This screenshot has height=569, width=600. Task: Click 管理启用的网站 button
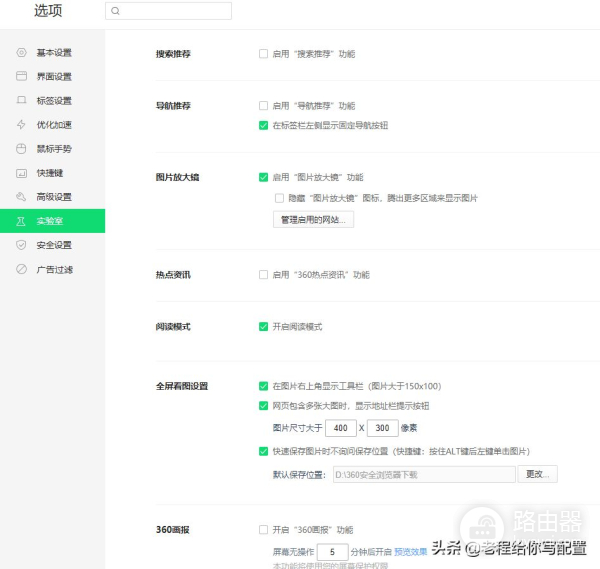click(x=313, y=220)
